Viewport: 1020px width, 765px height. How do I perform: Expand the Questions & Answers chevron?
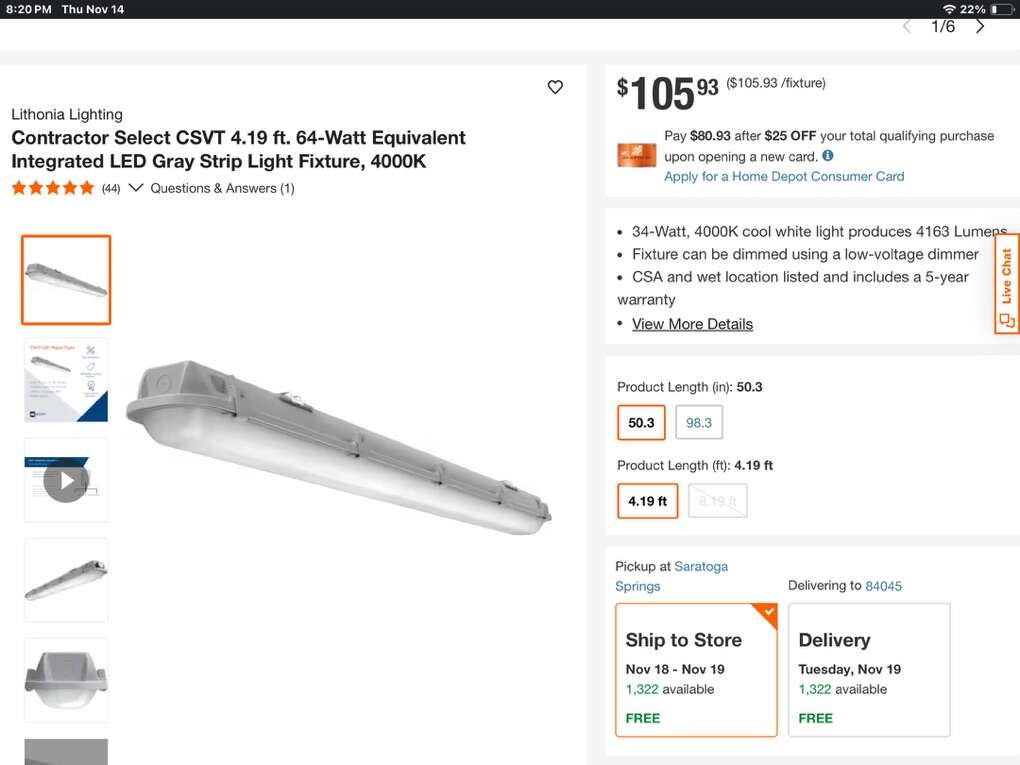[136, 187]
